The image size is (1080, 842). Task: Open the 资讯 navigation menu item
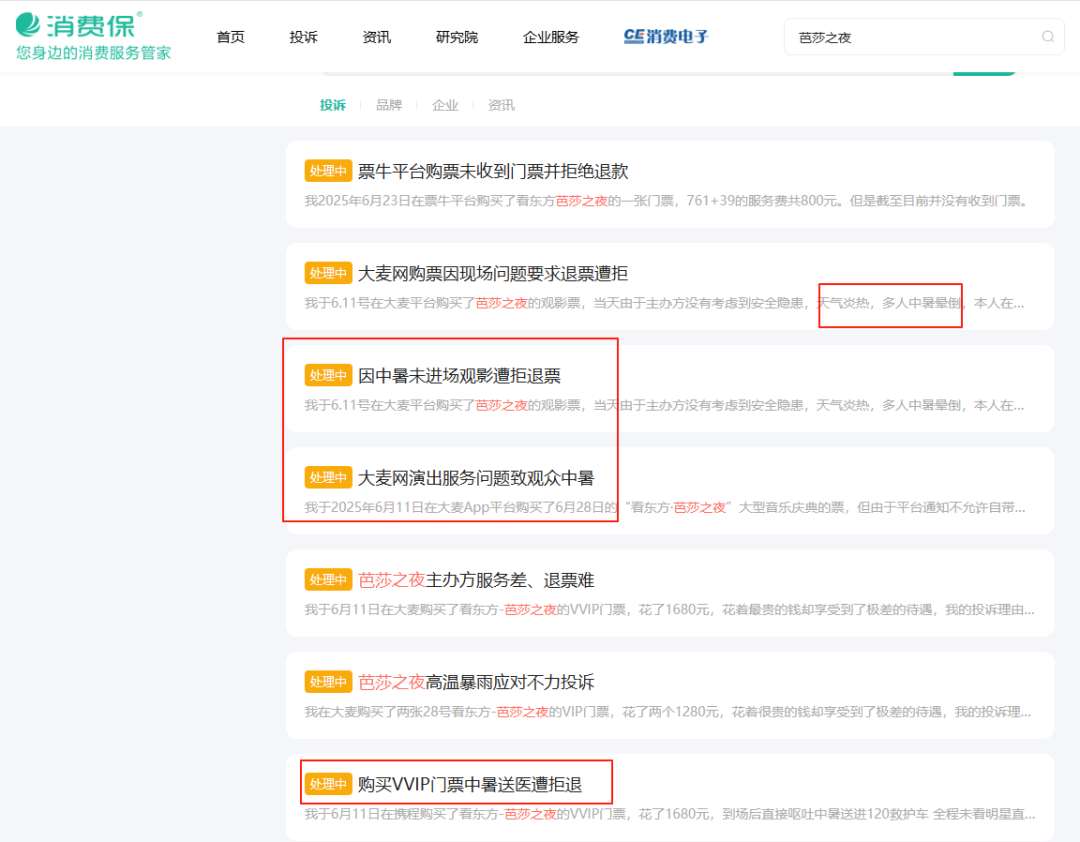pos(377,37)
